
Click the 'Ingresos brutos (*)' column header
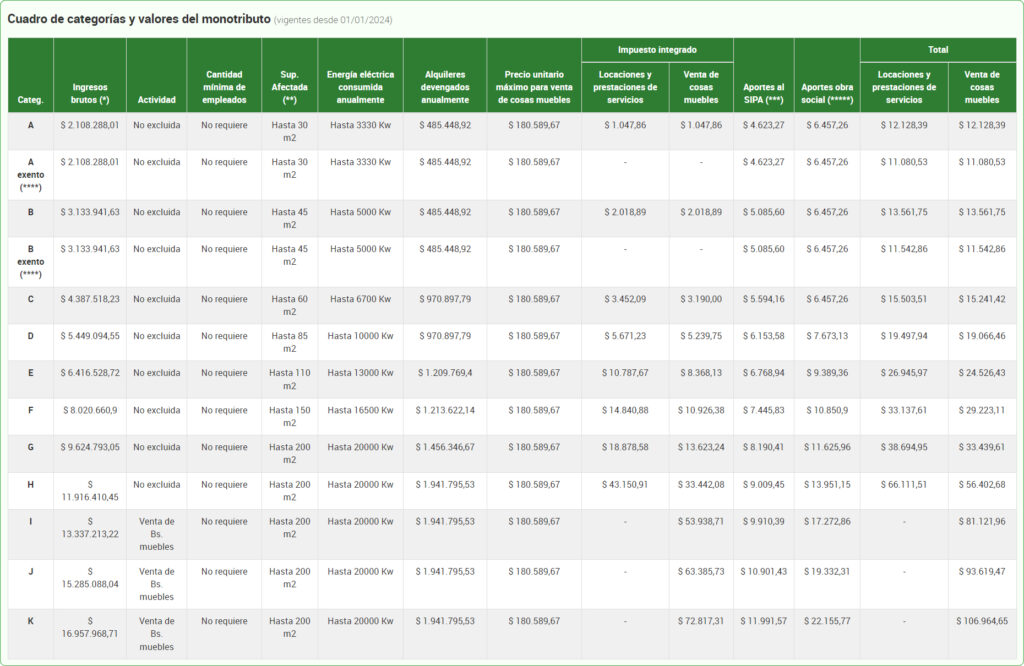90,93
